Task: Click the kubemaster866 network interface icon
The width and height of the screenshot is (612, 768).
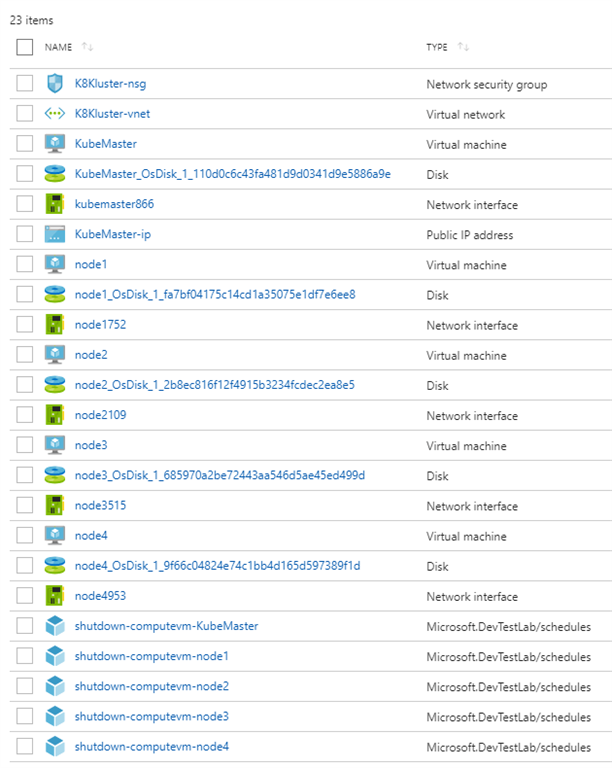Action: coord(55,204)
